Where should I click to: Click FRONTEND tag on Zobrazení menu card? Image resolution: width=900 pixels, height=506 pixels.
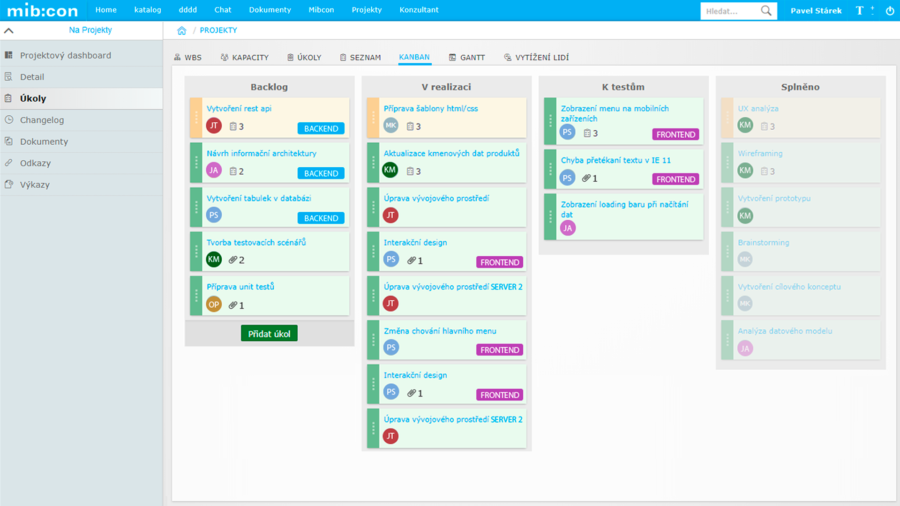(675, 134)
